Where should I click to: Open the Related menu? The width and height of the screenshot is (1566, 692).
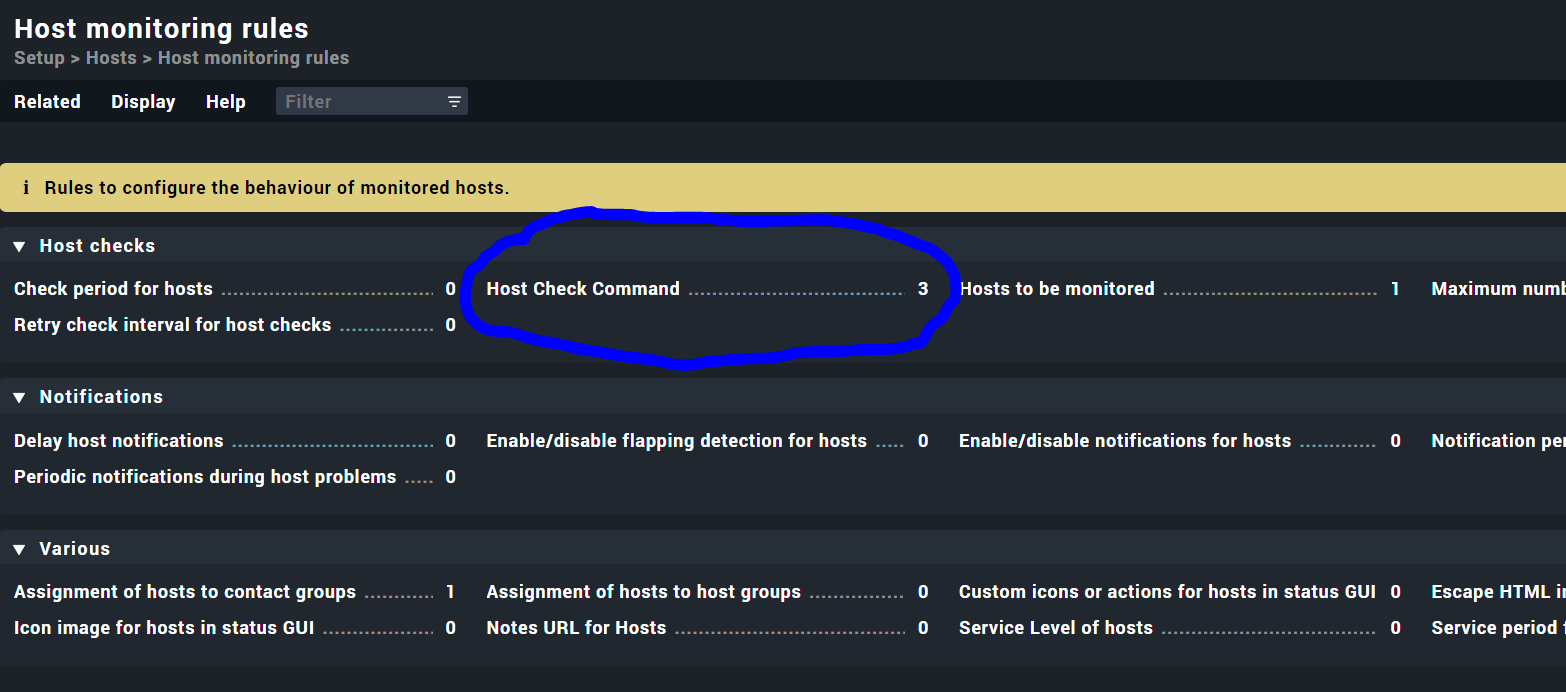(x=47, y=102)
